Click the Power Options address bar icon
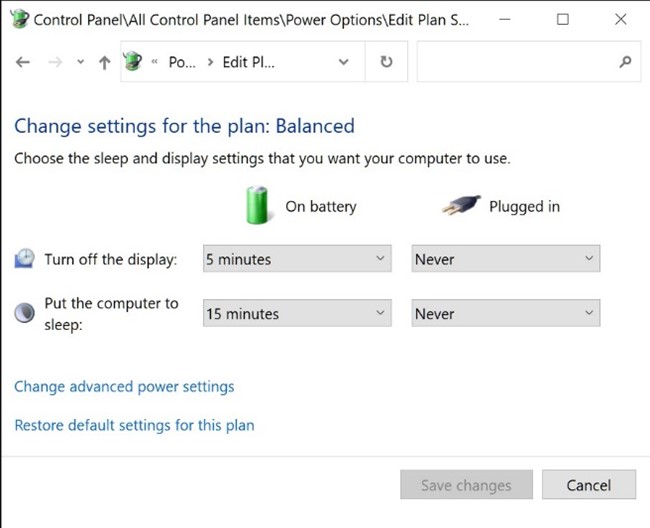Image resolution: width=650 pixels, height=528 pixels. click(133, 61)
